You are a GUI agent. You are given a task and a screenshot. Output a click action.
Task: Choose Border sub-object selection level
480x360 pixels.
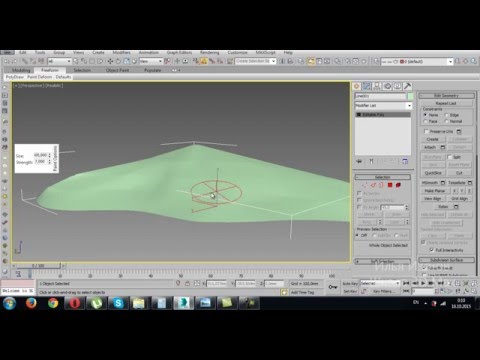point(381,185)
